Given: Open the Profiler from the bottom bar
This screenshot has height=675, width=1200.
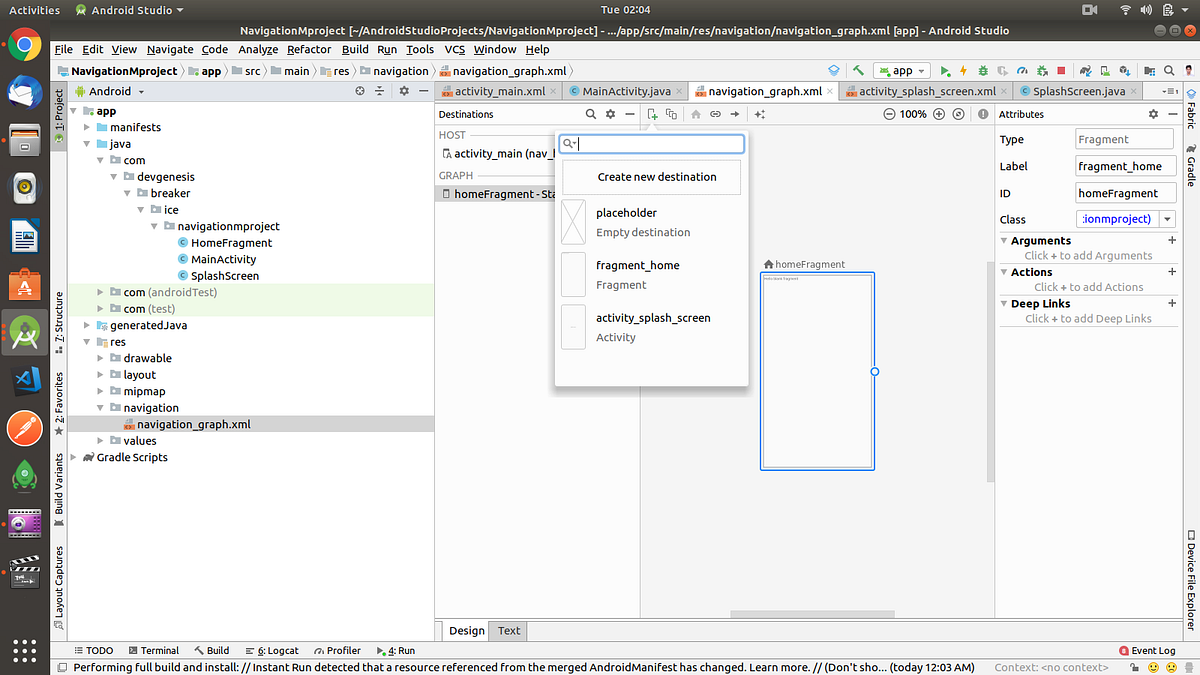Looking at the screenshot, I should (337, 650).
